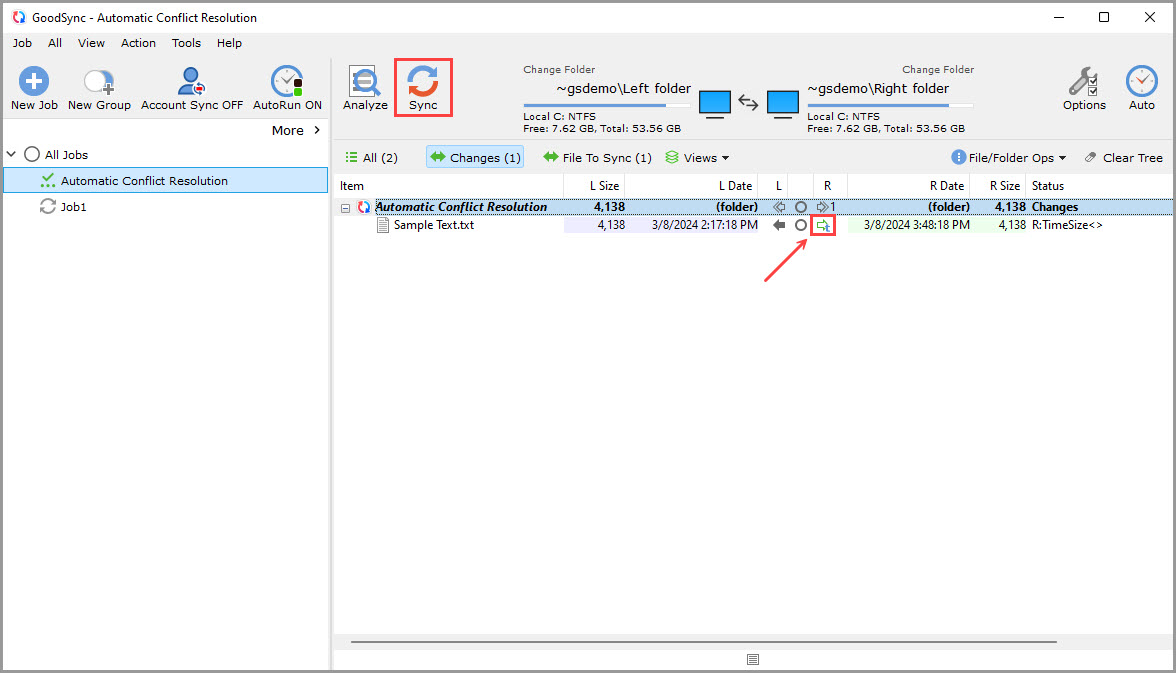
Task: Click the horizontal scrollbar at bottom
Action: coord(704,642)
